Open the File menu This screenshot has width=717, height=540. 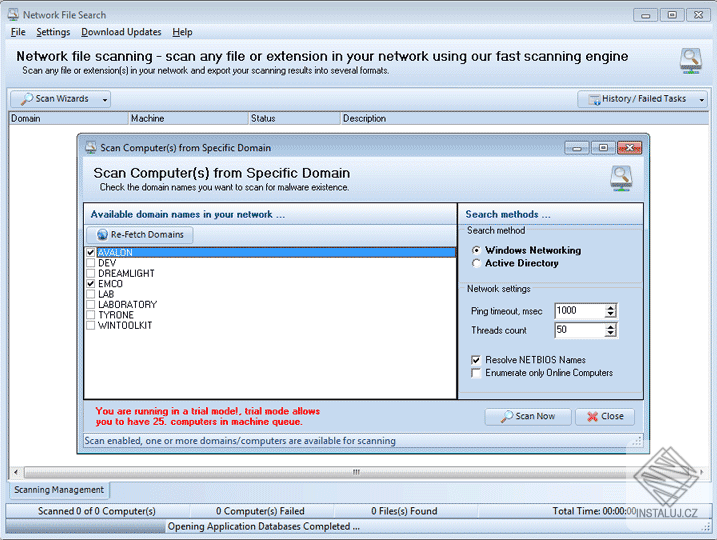point(18,32)
